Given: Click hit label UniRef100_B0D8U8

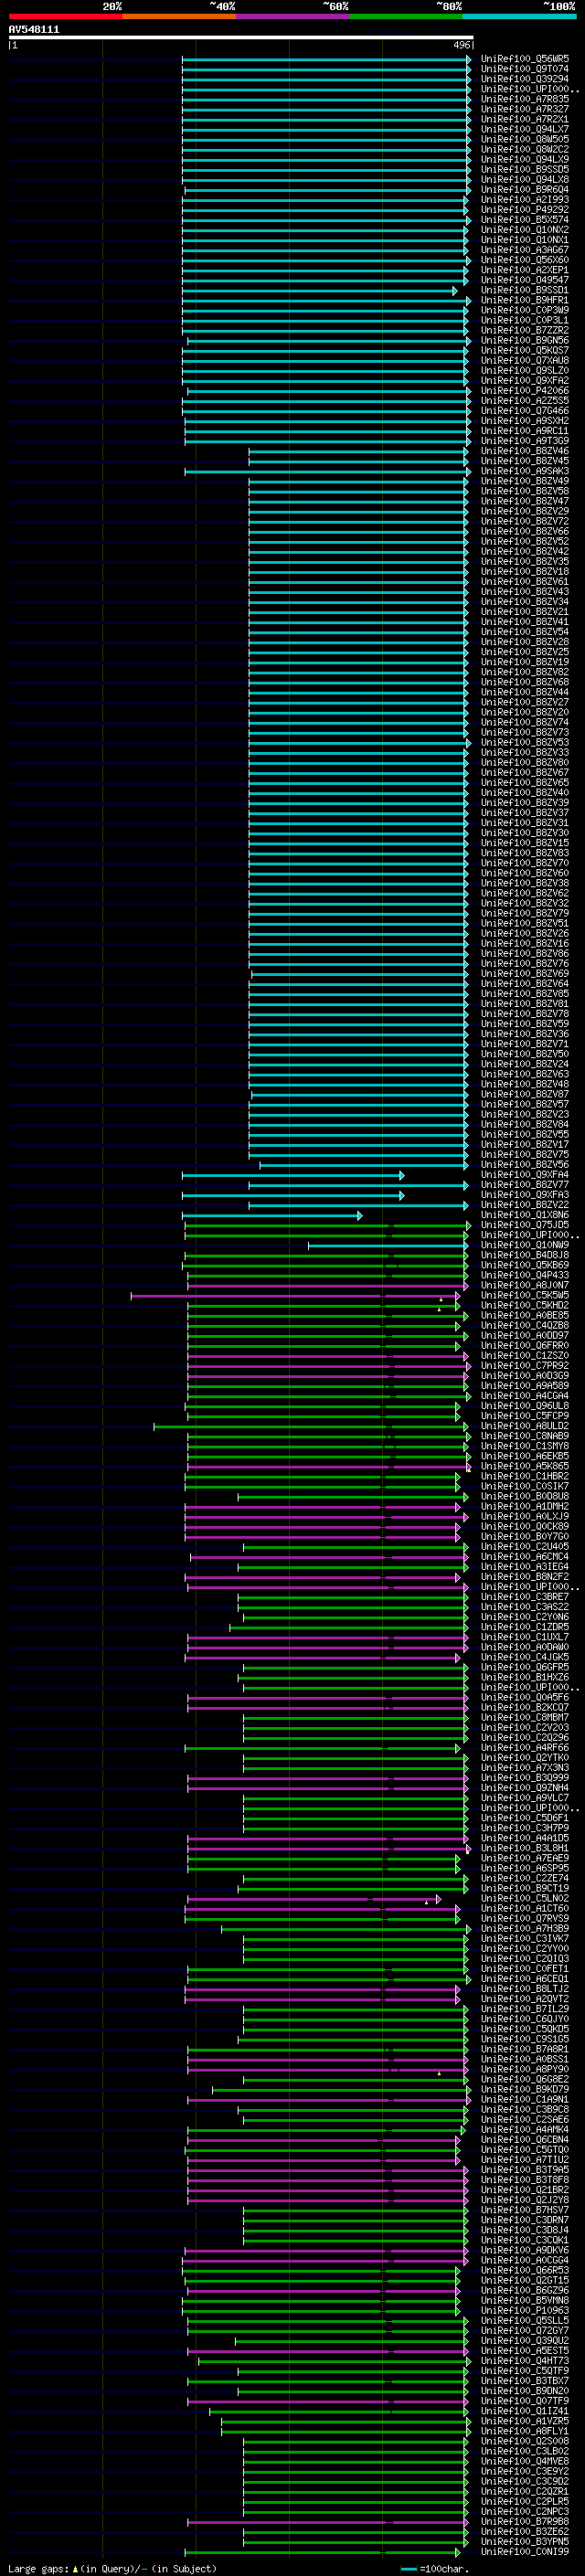Looking at the screenshot, I should click(x=525, y=1496).
